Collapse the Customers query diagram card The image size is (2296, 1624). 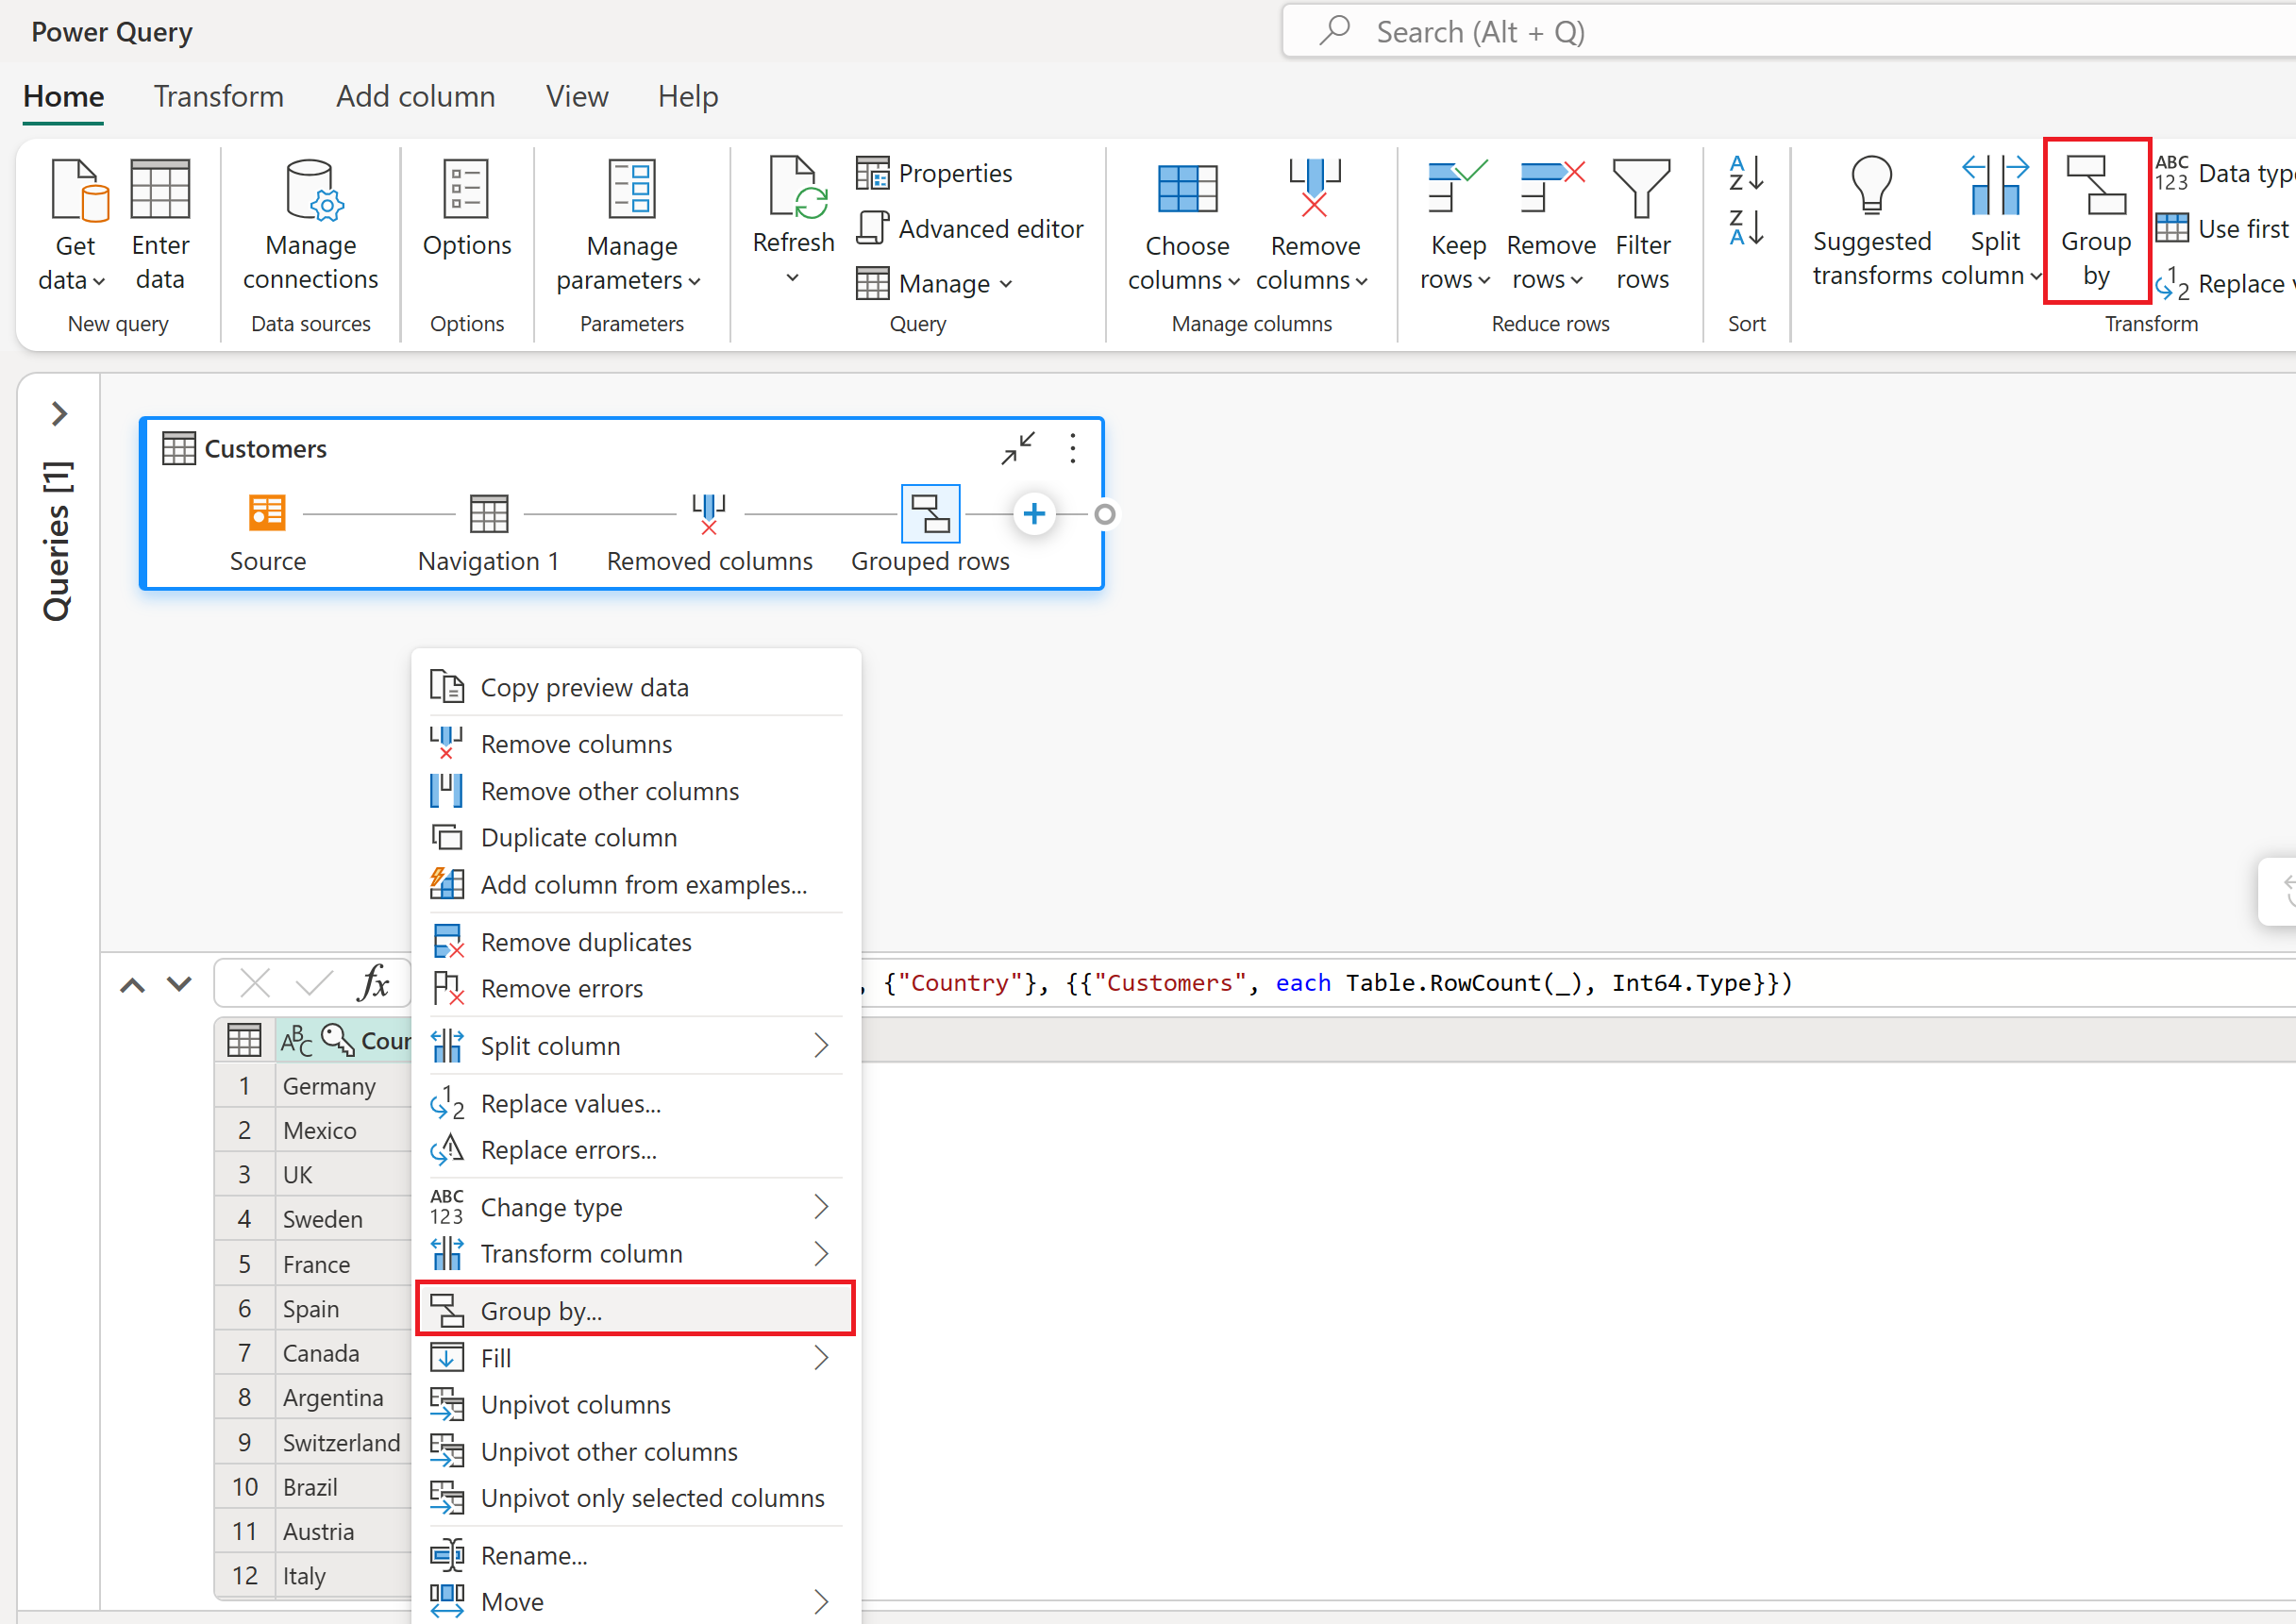pyautogui.click(x=1017, y=449)
